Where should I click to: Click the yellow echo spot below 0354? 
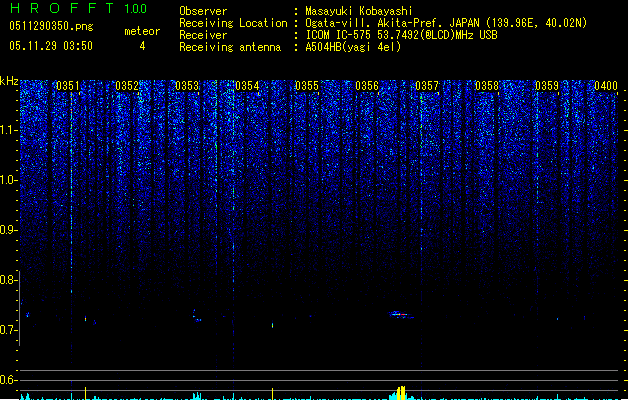pyautogui.click(x=272, y=325)
